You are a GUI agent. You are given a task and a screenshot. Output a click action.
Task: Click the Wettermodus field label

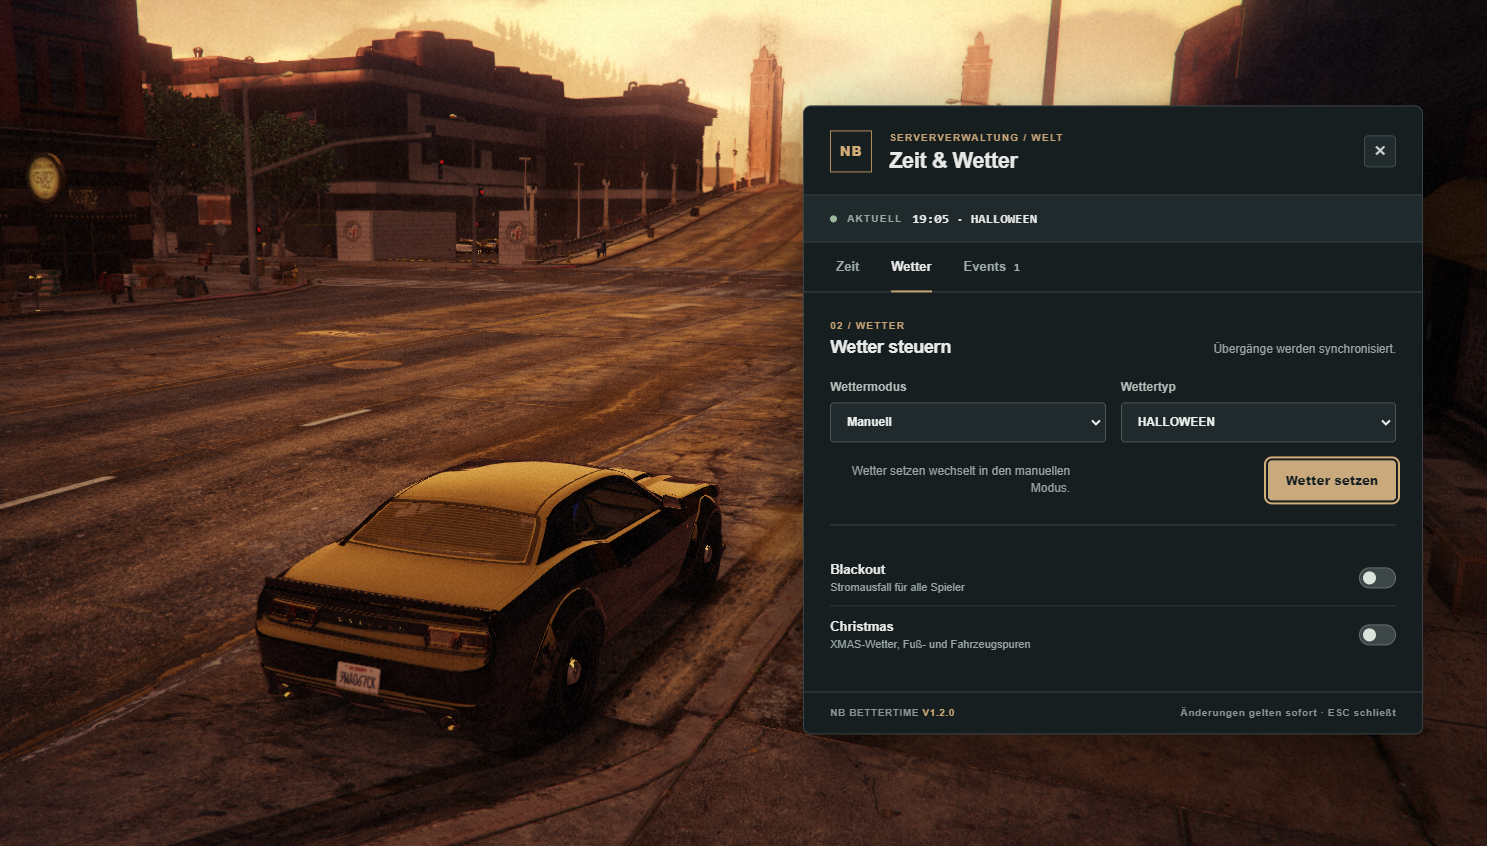(868, 387)
